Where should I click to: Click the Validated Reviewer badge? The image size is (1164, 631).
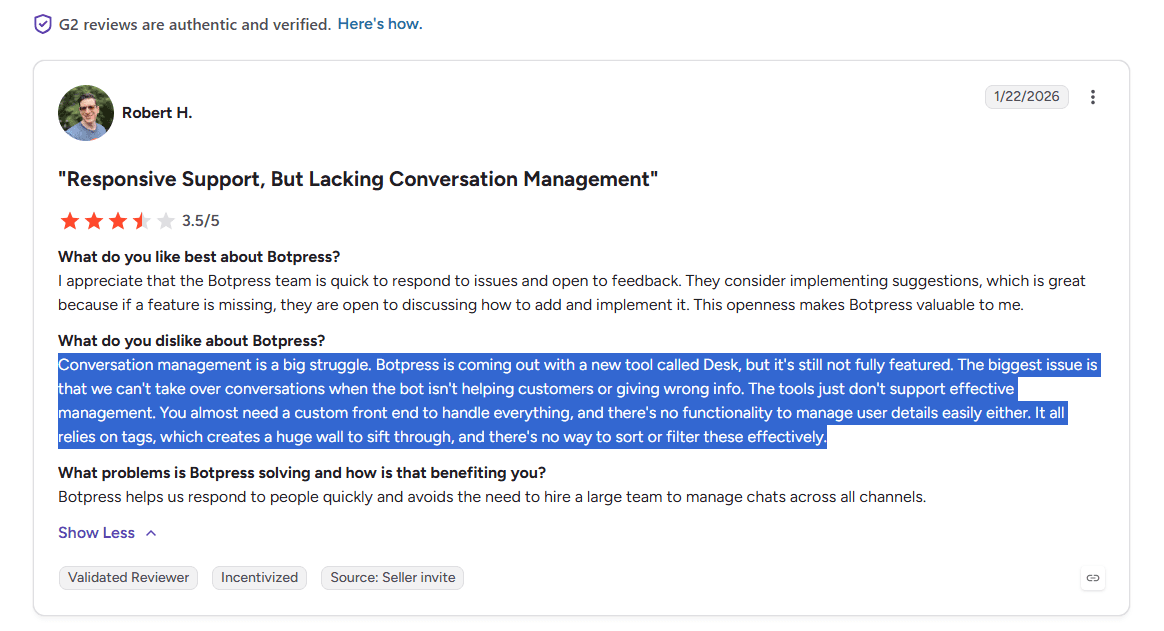point(128,578)
